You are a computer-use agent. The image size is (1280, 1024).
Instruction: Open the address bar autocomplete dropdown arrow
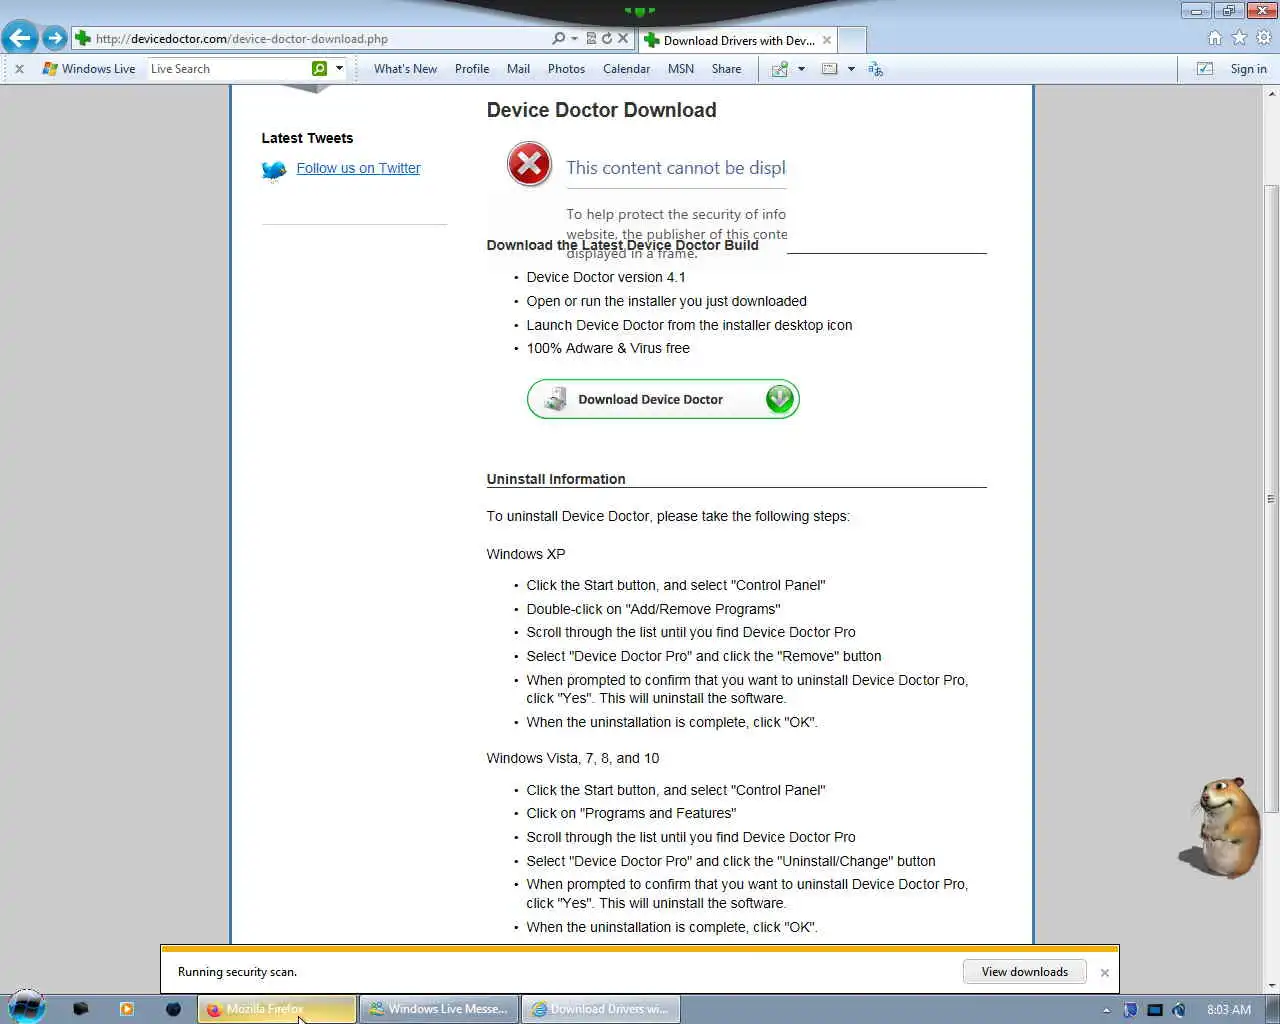tap(574, 38)
